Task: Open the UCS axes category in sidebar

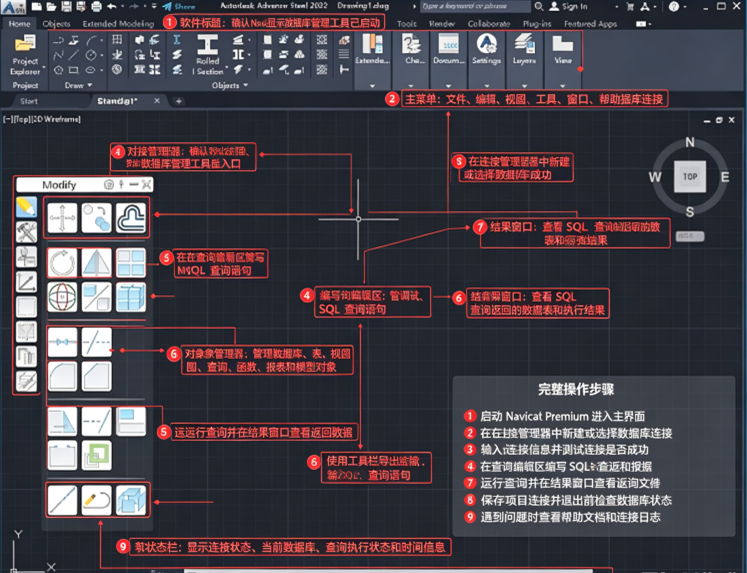Action: (26, 282)
